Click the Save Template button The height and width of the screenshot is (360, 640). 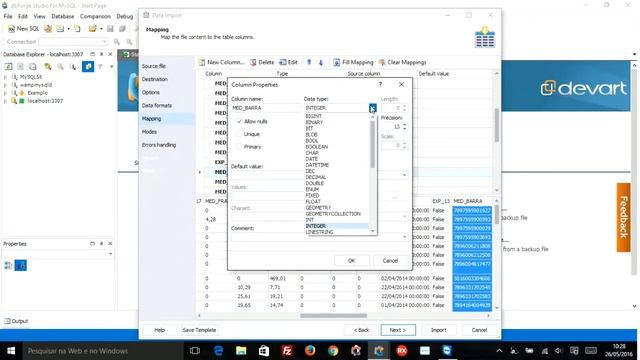click(x=199, y=330)
